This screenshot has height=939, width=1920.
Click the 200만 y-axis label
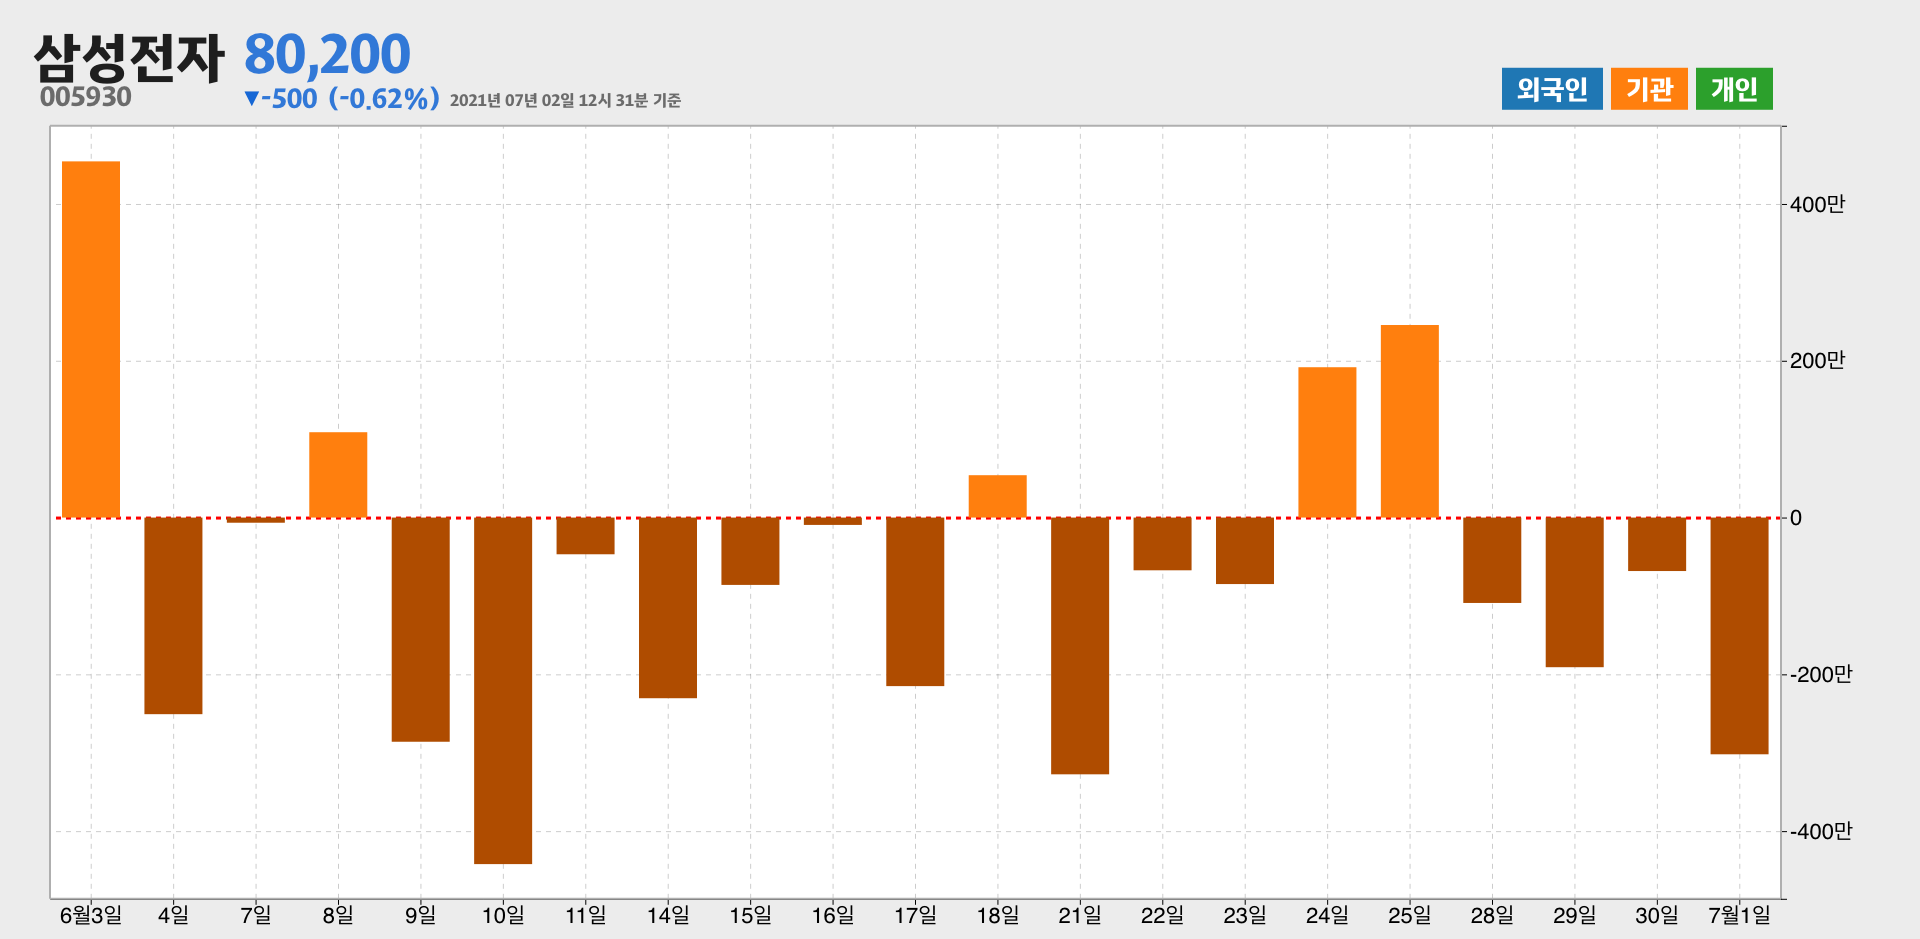(1817, 360)
